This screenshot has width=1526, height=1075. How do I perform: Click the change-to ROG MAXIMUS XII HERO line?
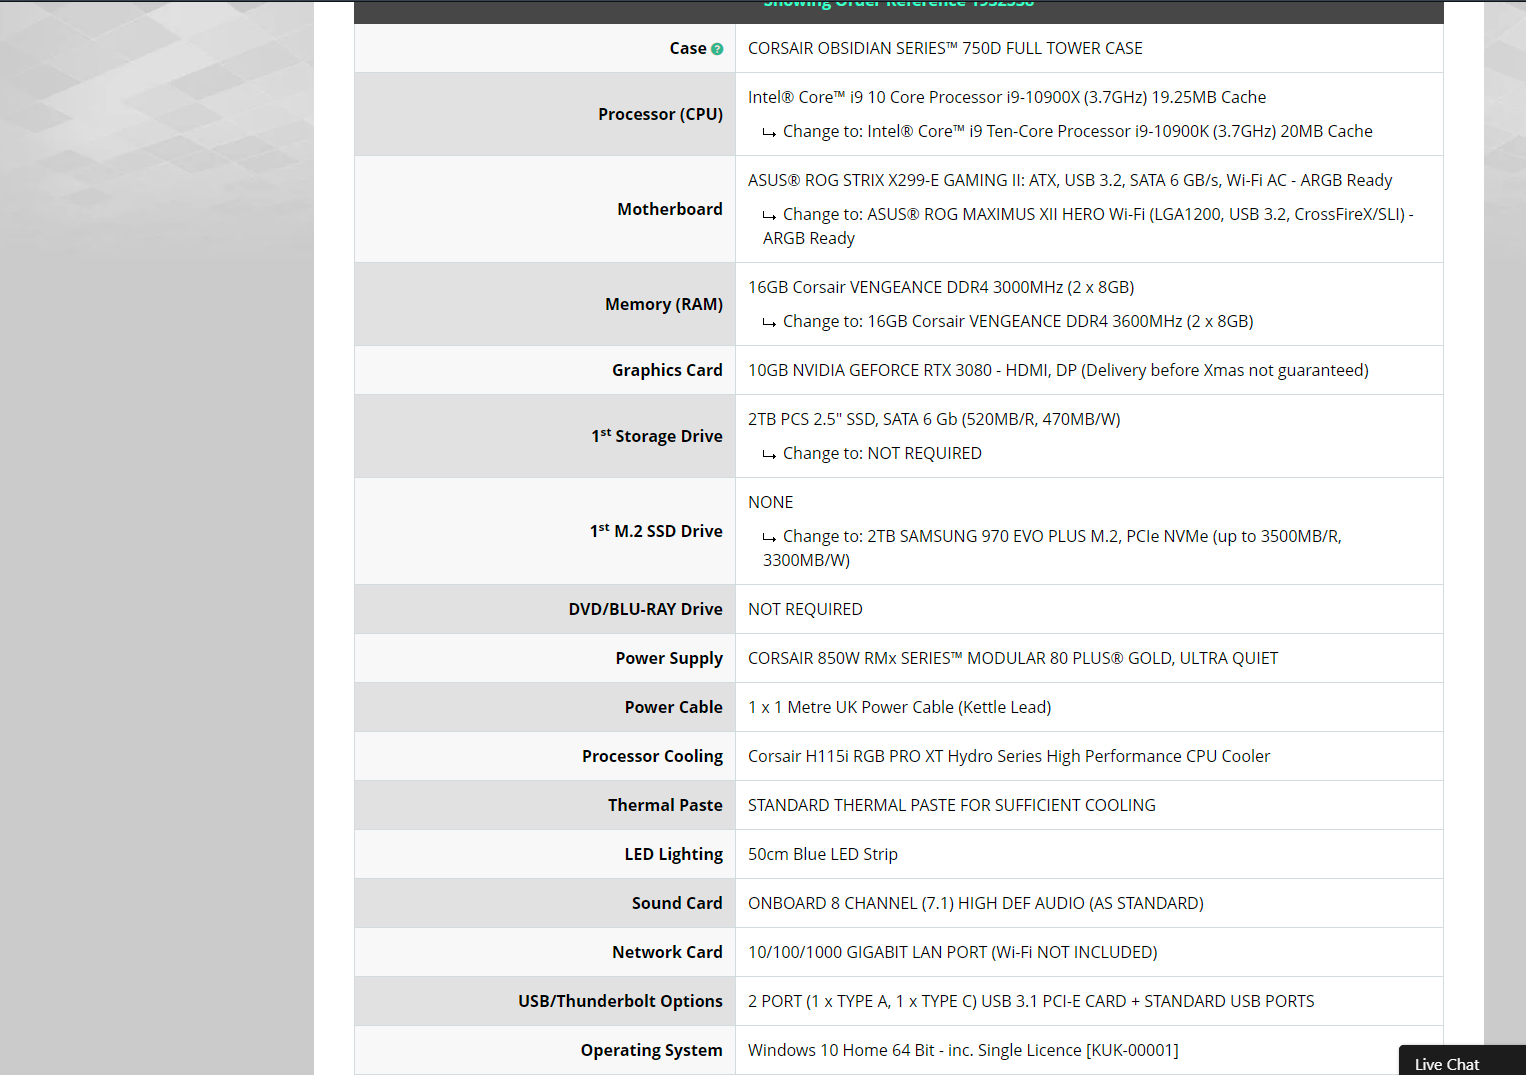click(1088, 226)
